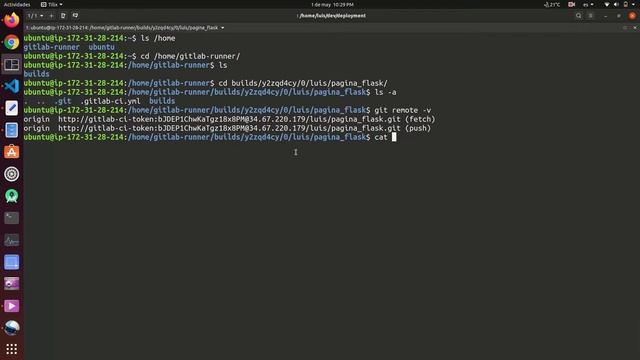Image resolution: width=640 pixels, height=360 pixels.
Task: Click '.gitlab-ci.yml' in ls -a output
Action: click(110, 101)
